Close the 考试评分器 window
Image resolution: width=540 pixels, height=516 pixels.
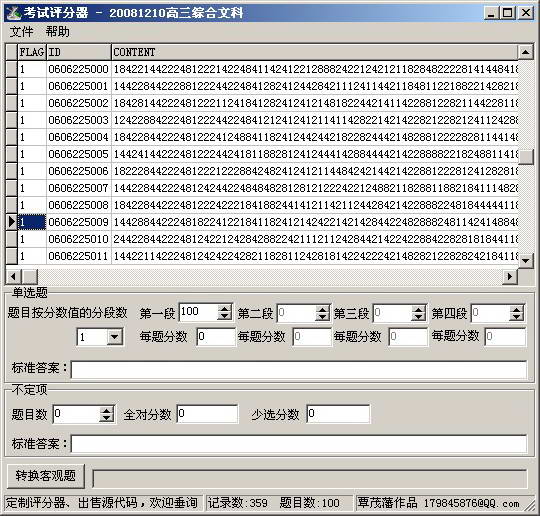coord(526,13)
